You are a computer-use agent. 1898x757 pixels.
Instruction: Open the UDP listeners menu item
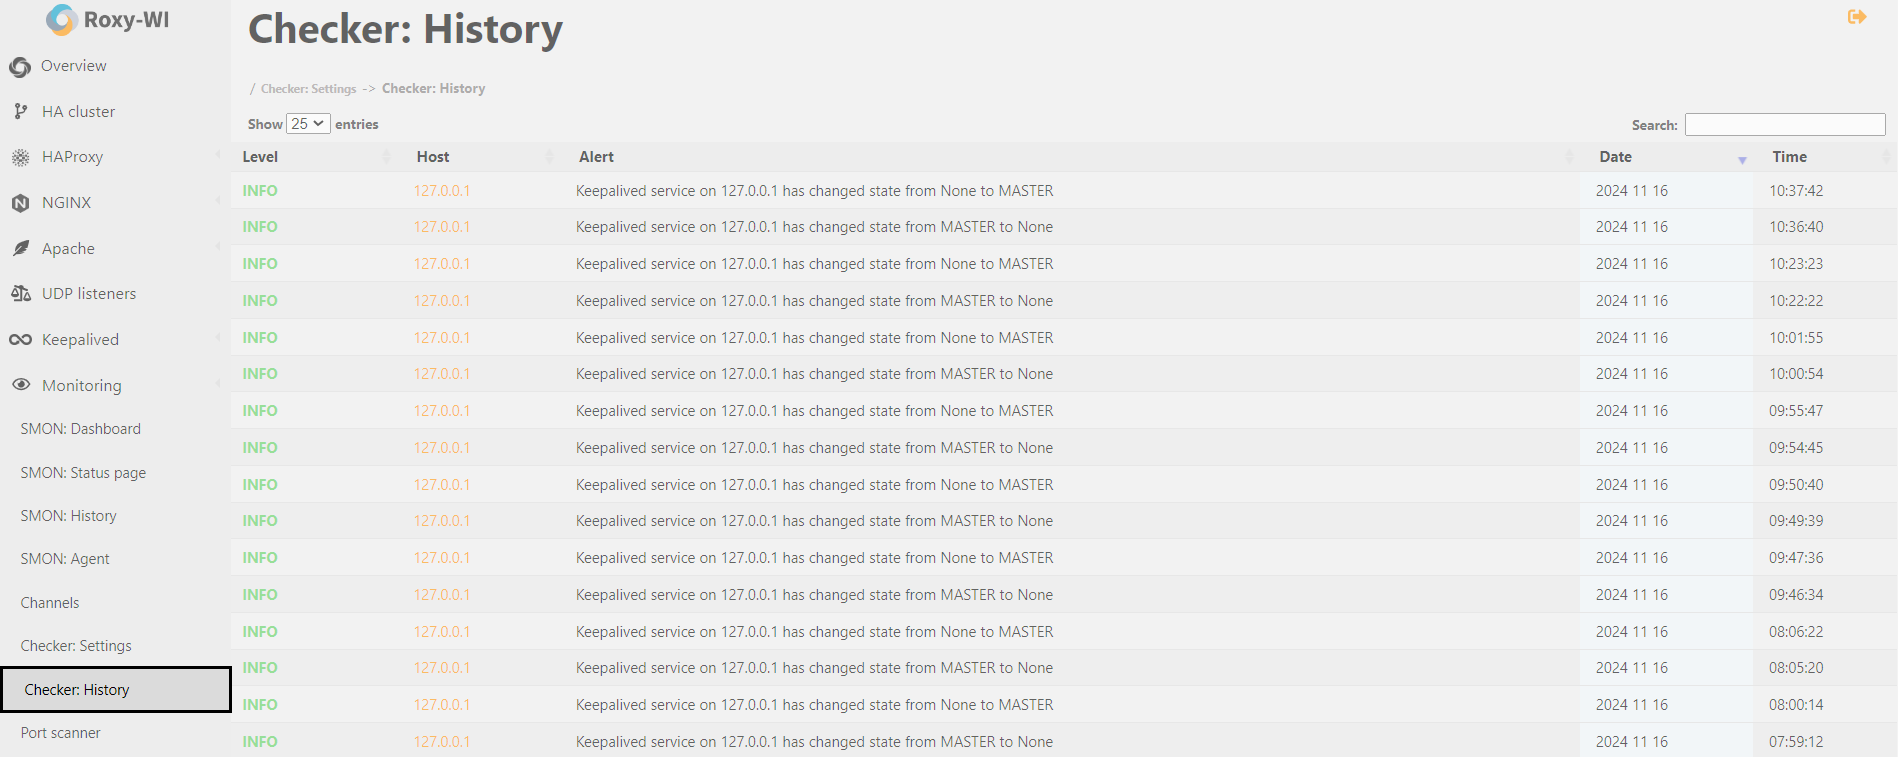click(x=89, y=294)
